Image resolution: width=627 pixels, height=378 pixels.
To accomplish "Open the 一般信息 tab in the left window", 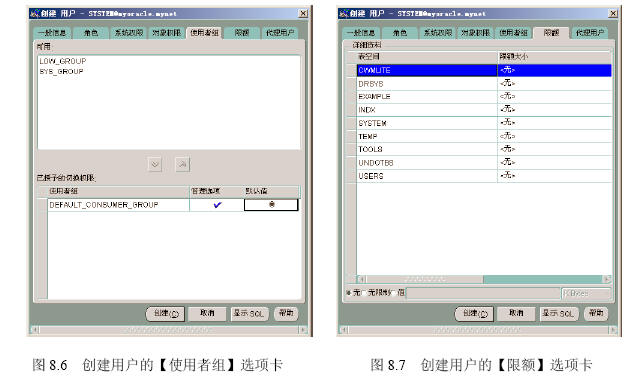I will 52,33.
